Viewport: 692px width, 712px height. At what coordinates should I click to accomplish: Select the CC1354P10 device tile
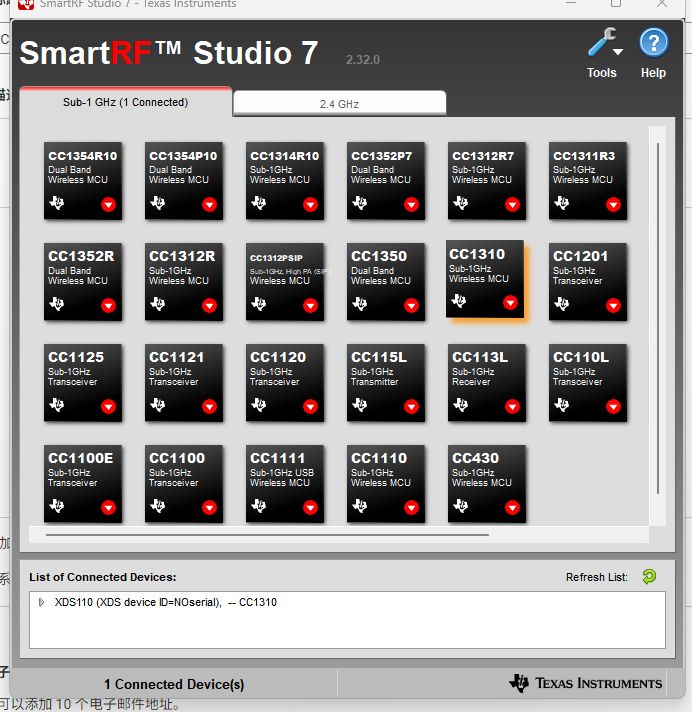(184, 181)
